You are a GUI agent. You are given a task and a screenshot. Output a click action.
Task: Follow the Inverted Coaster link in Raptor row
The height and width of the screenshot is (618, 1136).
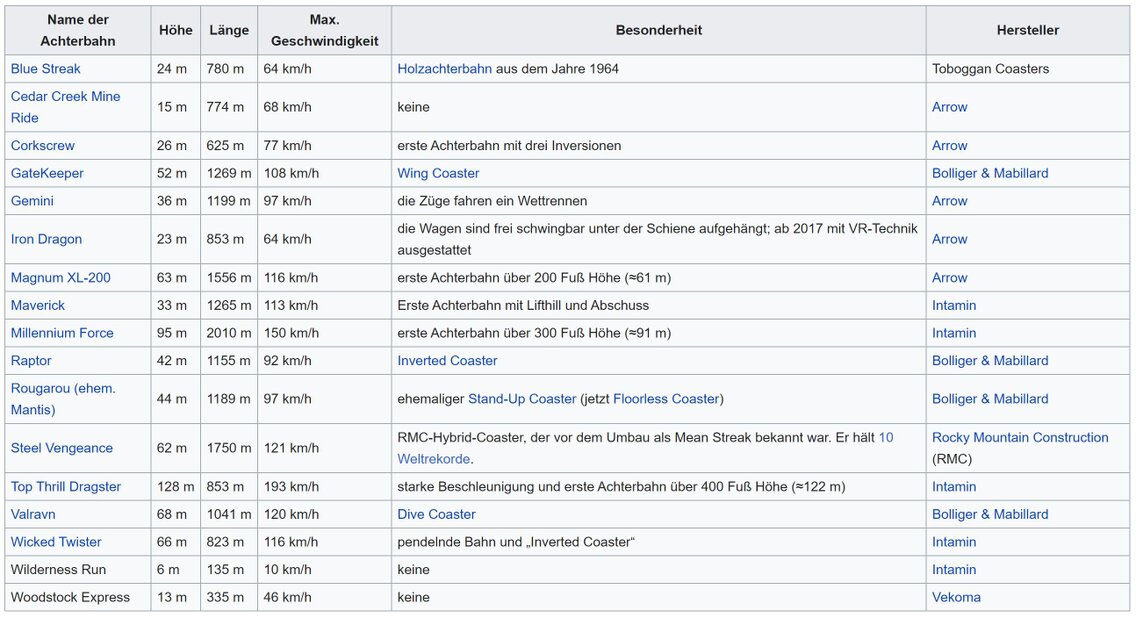(447, 360)
